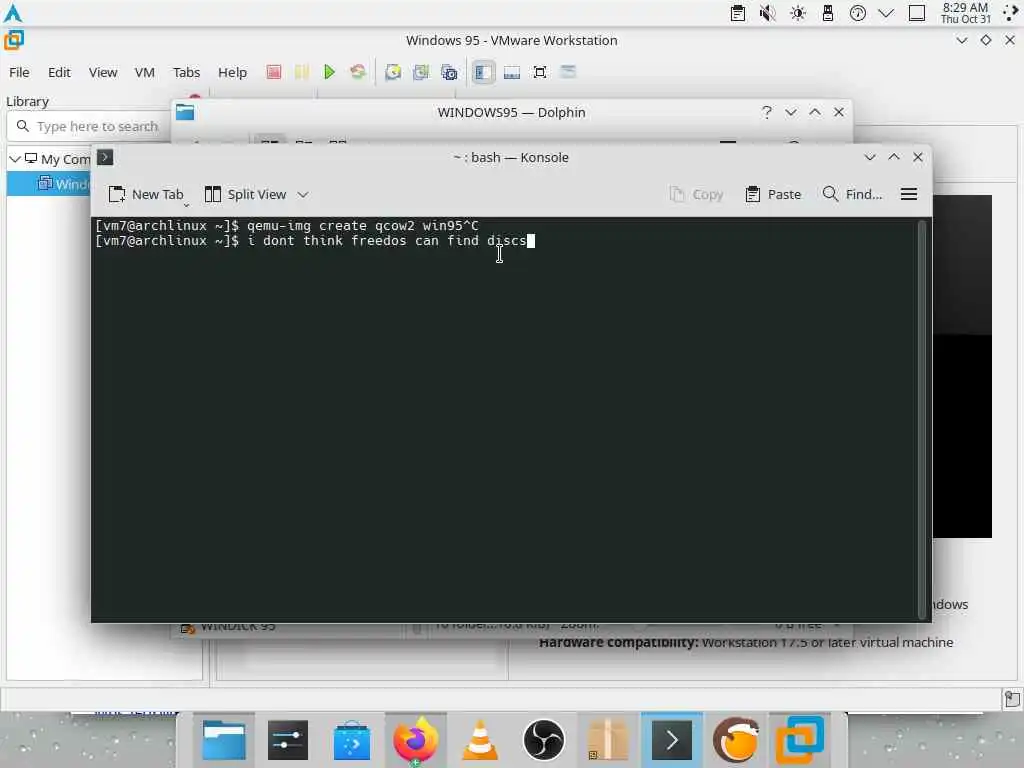Click the restart VM toolbar icon
The width and height of the screenshot is (1024, 768).
(358, 72)
